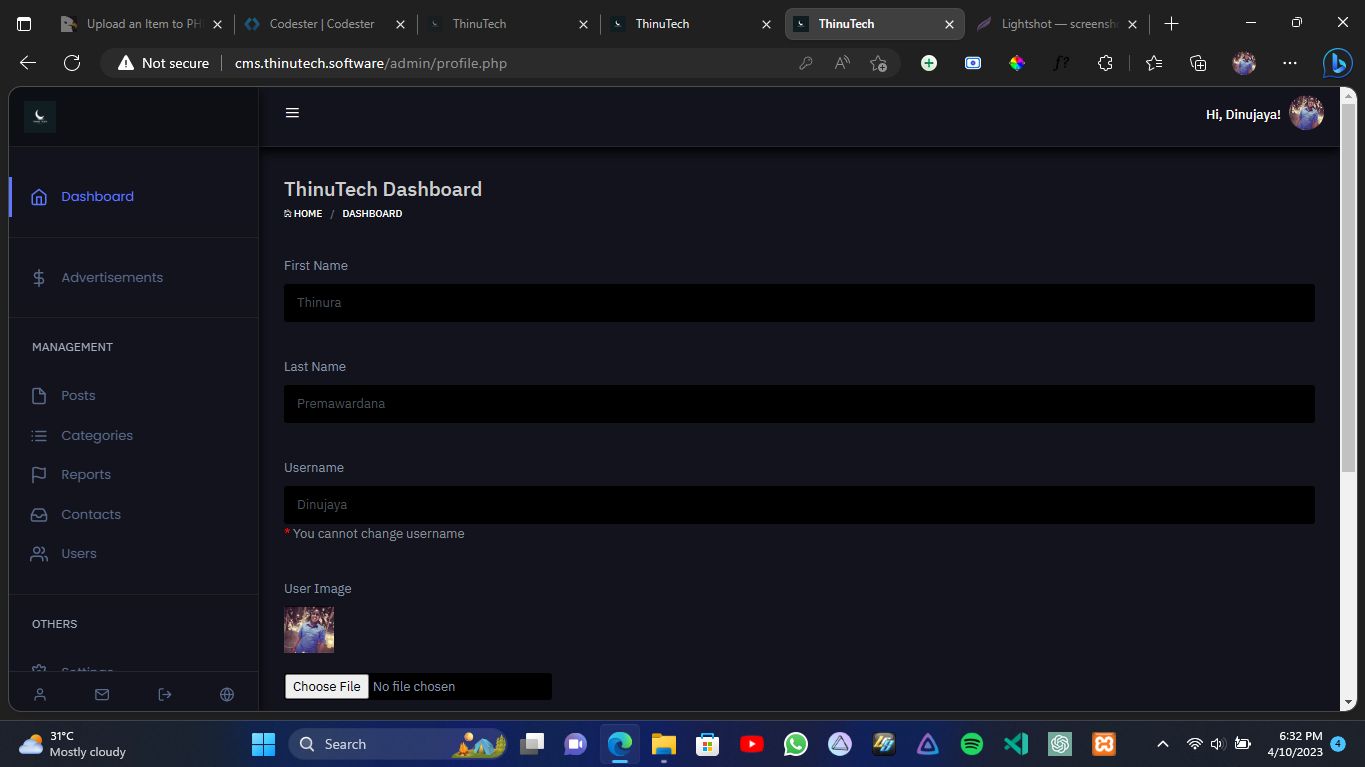This screenshot has height=767, width=1365.
Task: Click the green plus extension icon
Action: 929,63
